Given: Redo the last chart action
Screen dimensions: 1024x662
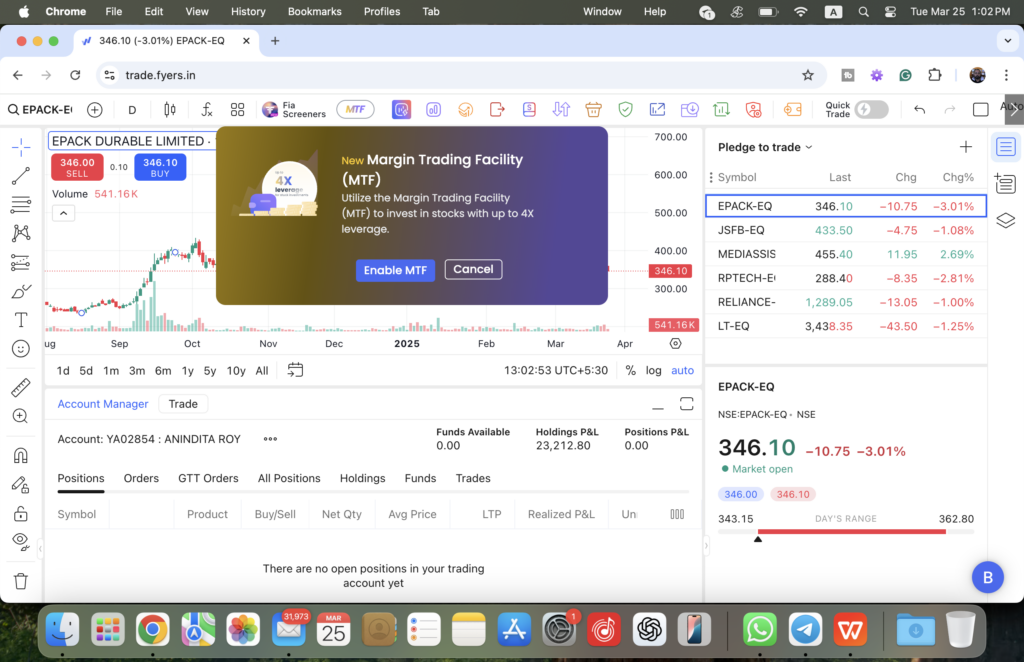Looking at the screenshot, I should point(950,110).
